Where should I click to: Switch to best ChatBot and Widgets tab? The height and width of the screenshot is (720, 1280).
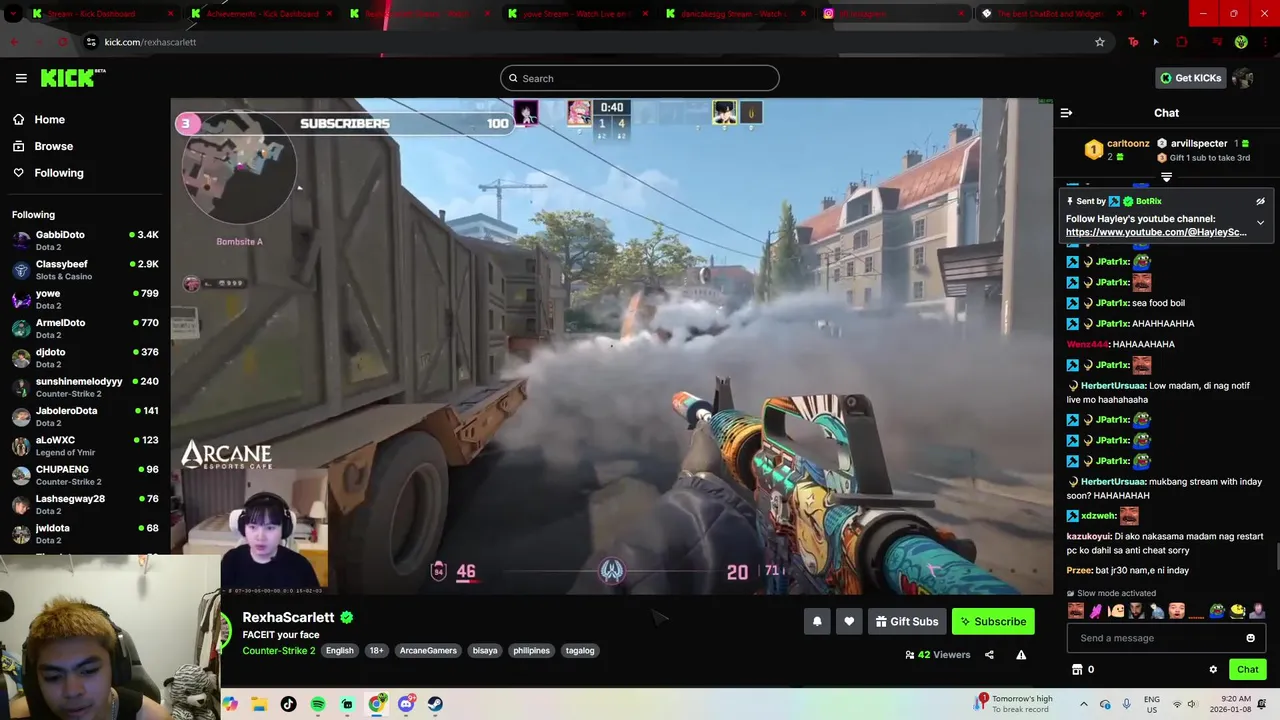pyautogui.click(x=1051, y=14)
